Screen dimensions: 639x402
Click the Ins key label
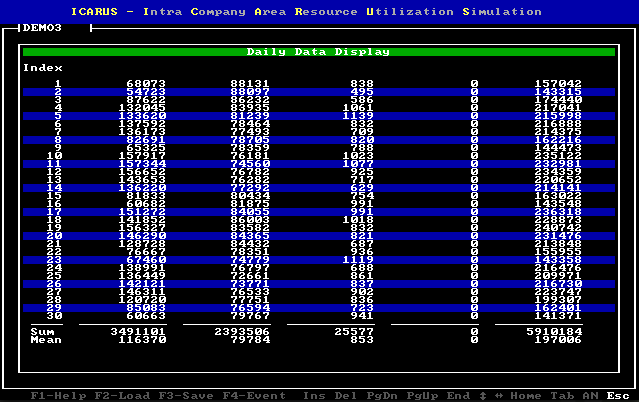coord(315,395)
